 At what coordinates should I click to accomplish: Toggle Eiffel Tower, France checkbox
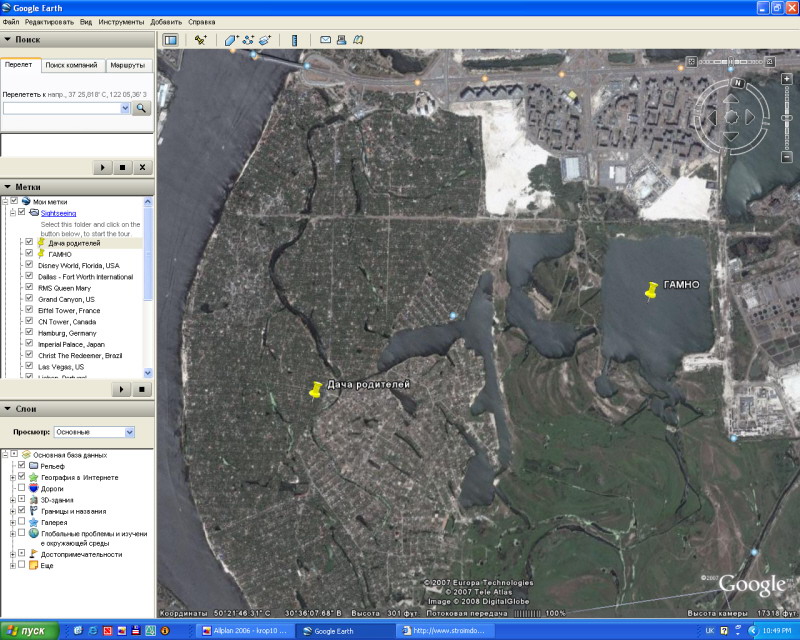29,309
